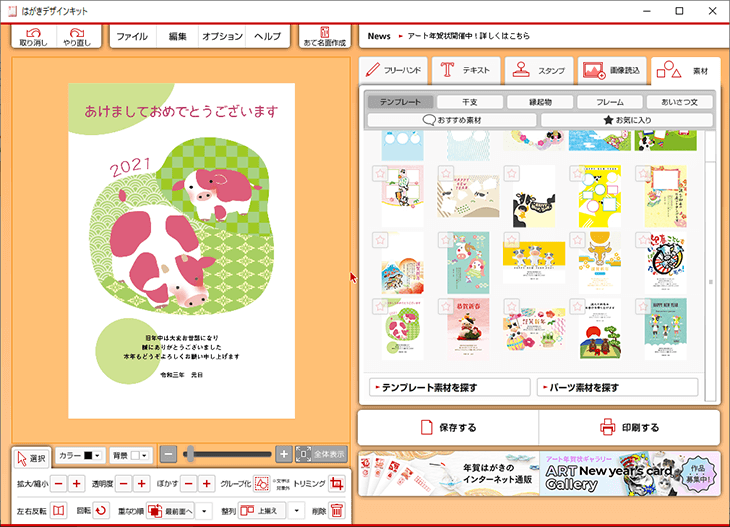730x527 pixels.
Task: Toggle the グループ化 grouping button
Action: point(262,484)
